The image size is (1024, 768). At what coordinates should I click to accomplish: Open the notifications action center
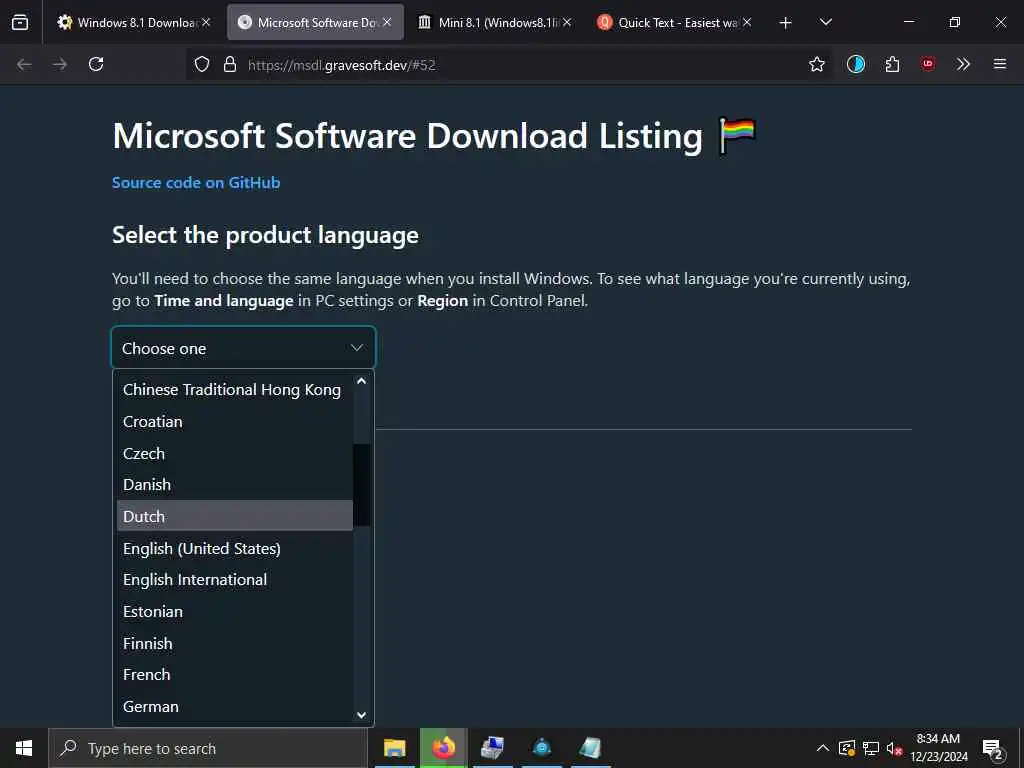coord(993,748)
